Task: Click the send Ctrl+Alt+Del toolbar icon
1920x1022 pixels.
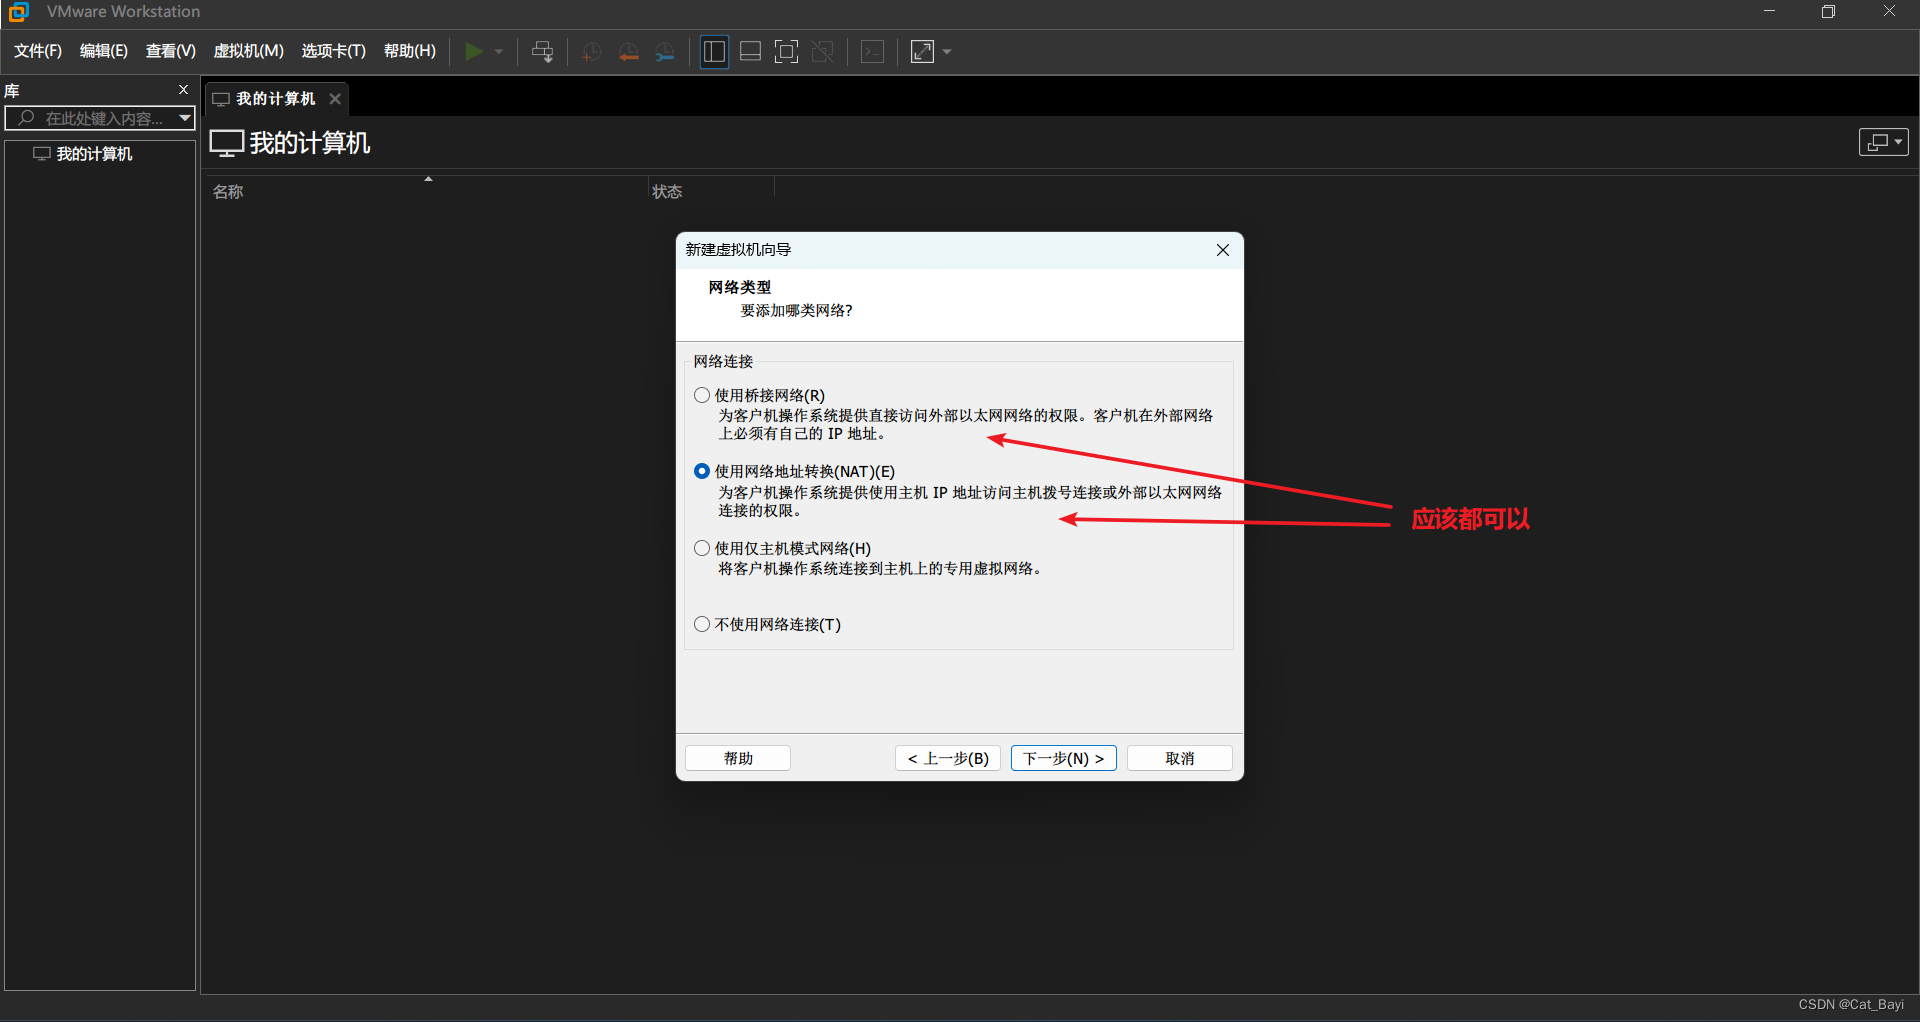Action: [543, 52]
